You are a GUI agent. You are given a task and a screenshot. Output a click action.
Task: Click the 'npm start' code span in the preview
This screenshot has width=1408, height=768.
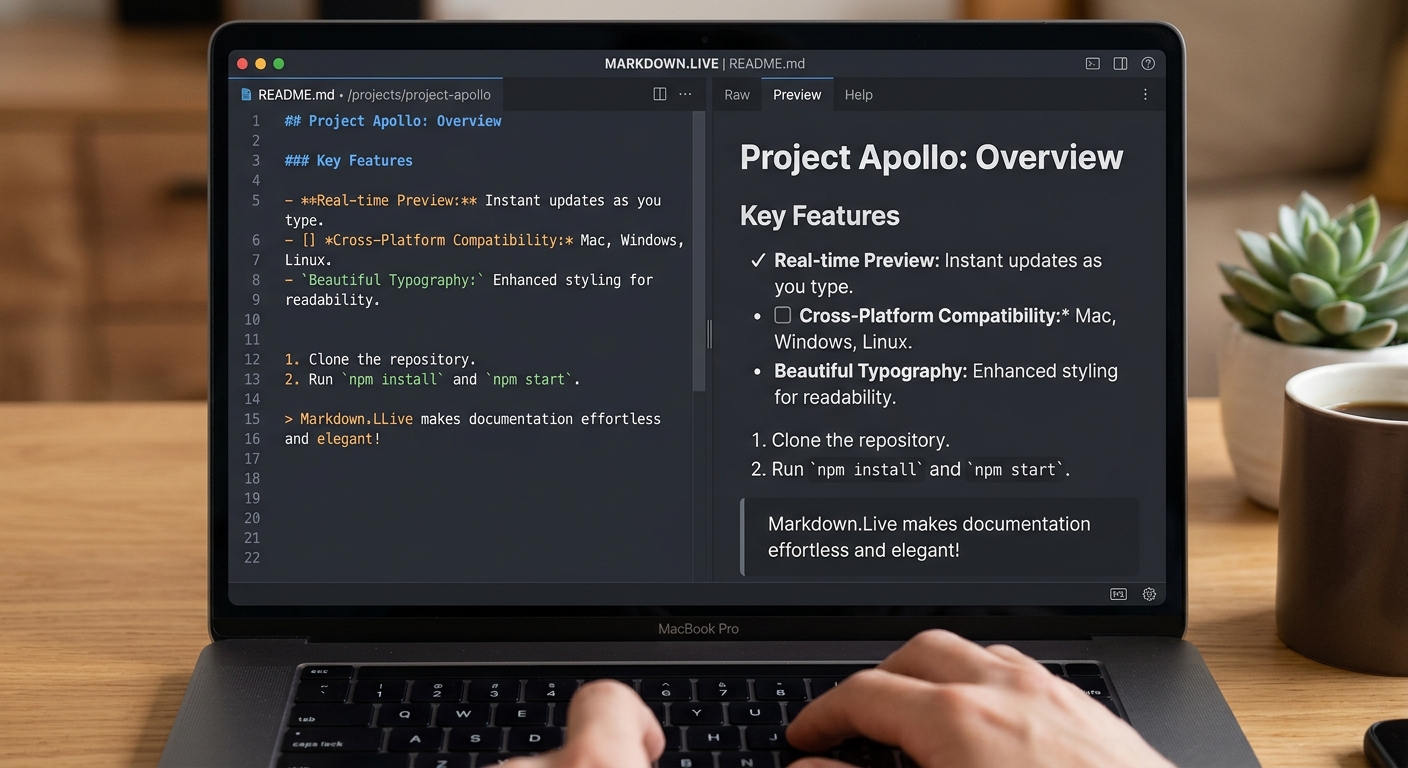click(x=1016, y=470)
